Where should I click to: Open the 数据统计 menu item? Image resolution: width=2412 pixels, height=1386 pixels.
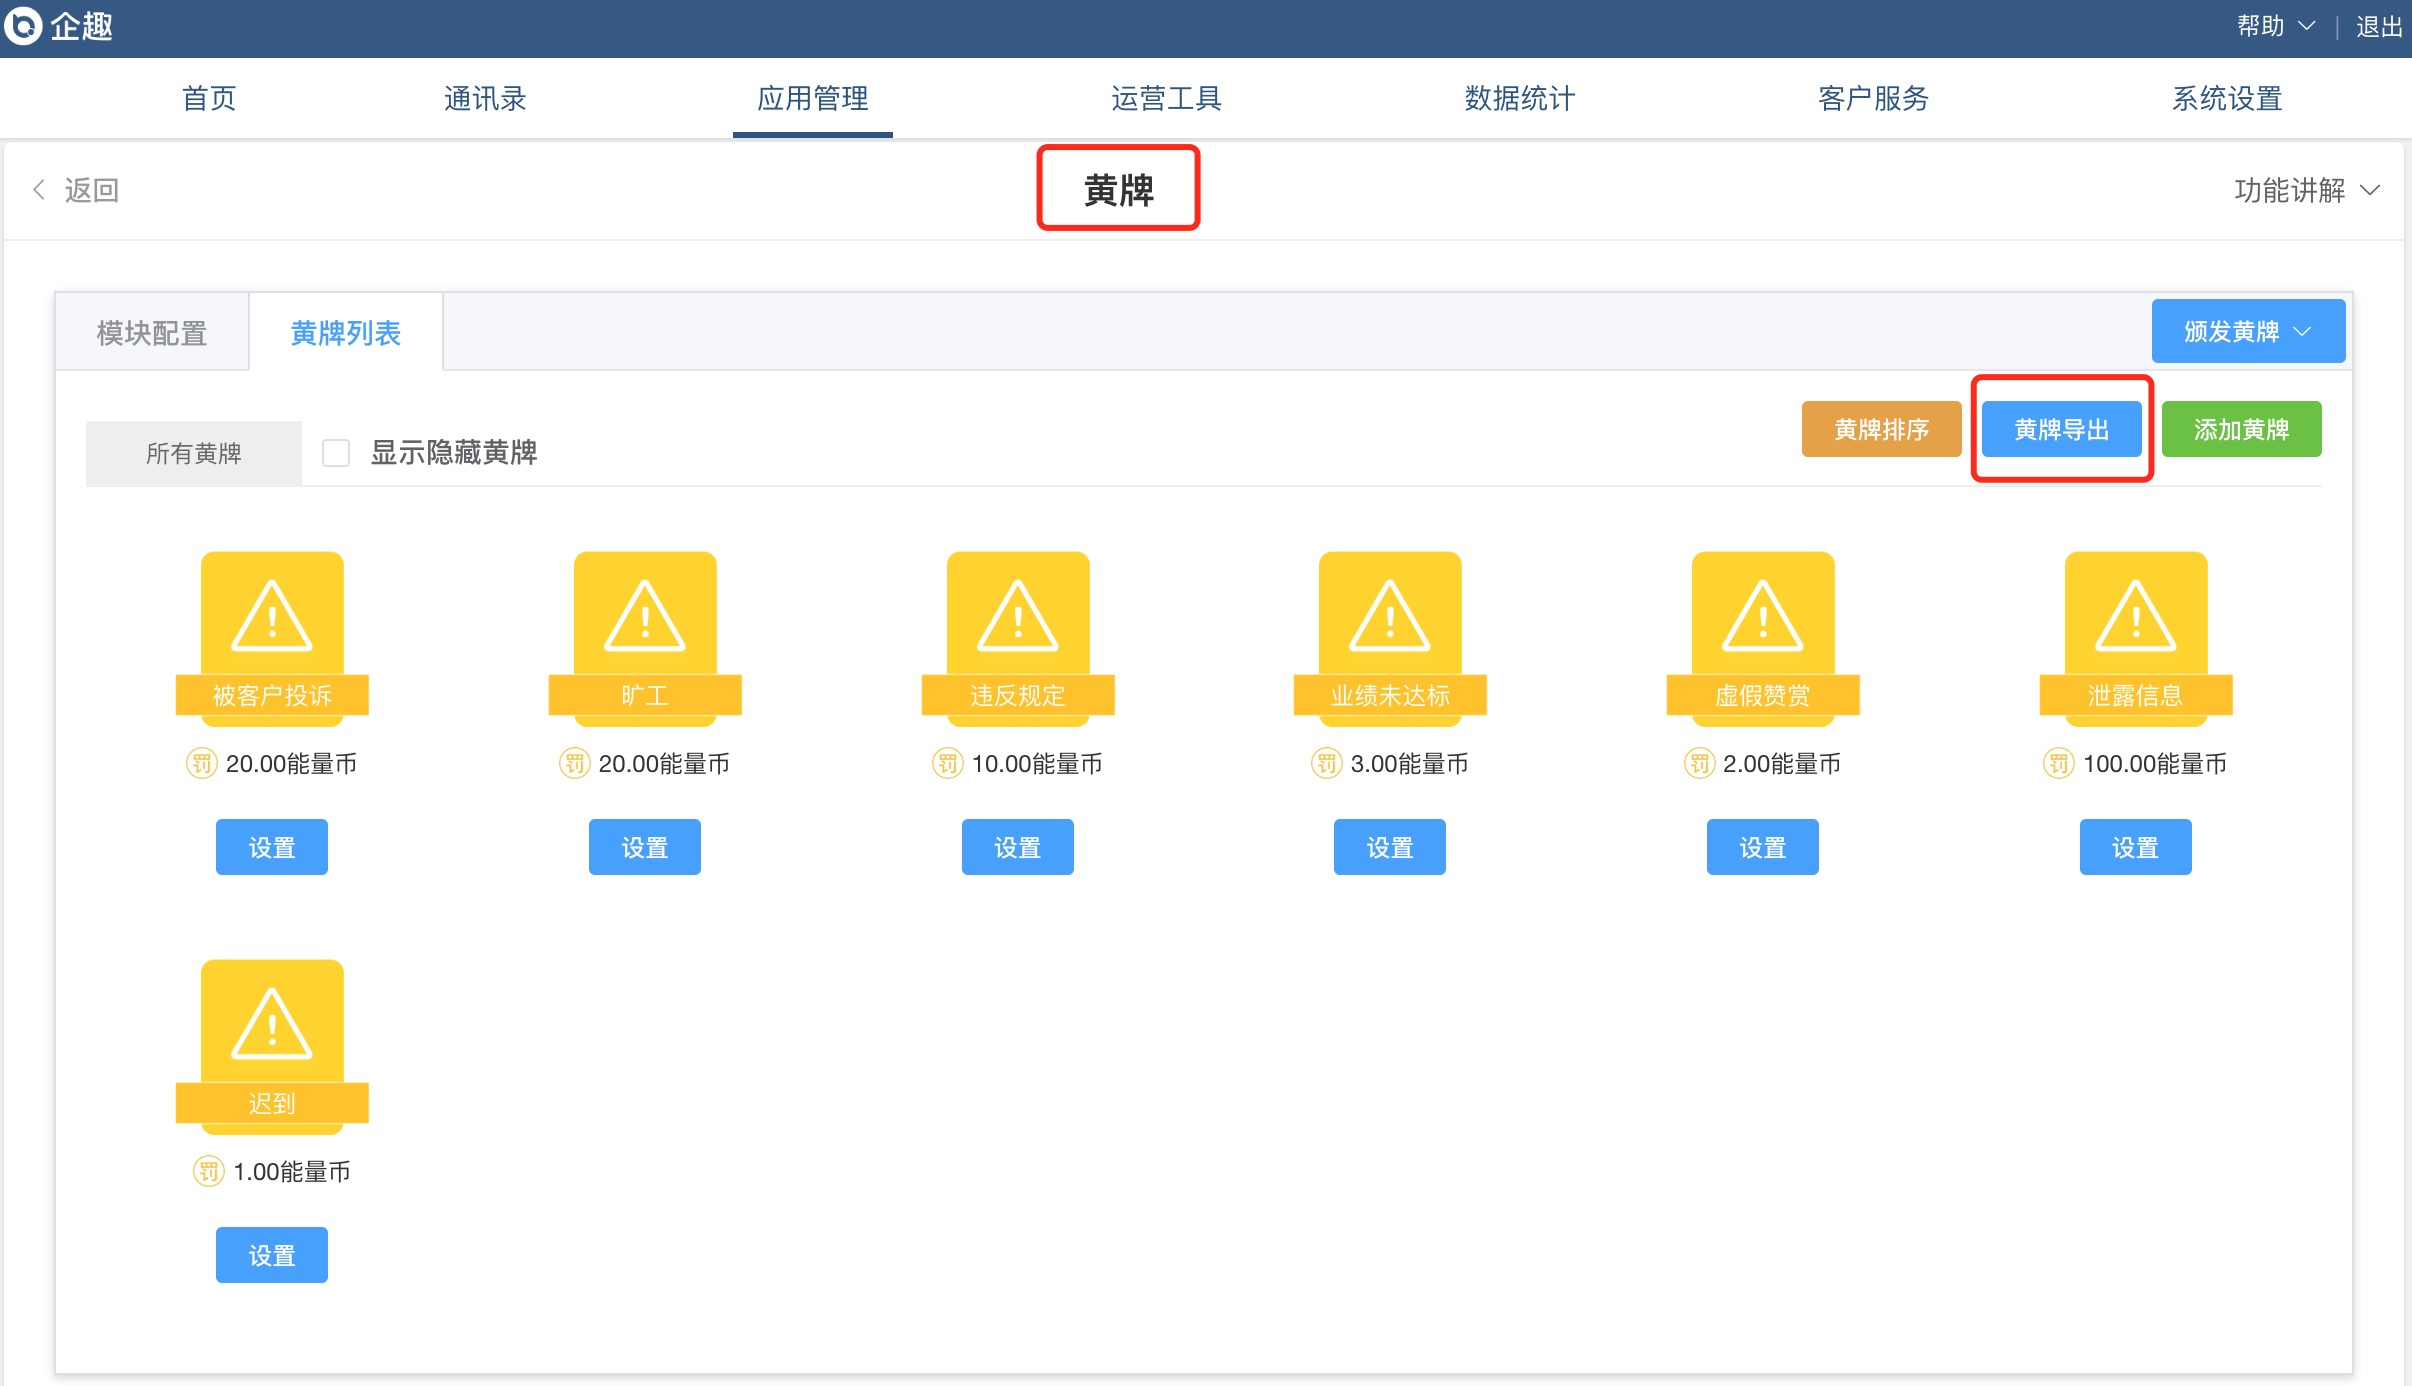pos(1519,98)
